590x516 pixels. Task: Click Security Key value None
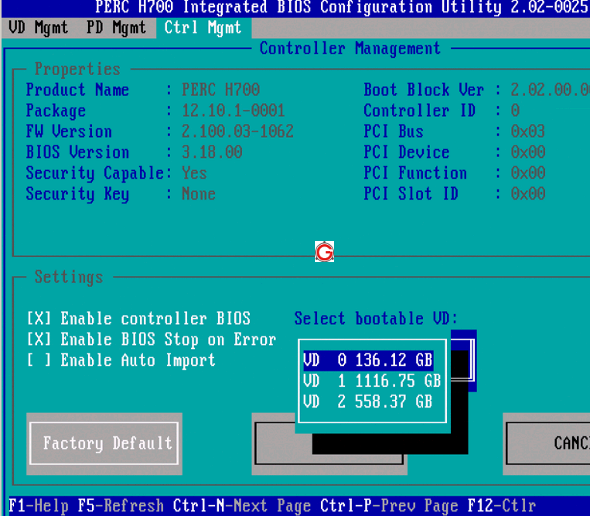(199, 194)
